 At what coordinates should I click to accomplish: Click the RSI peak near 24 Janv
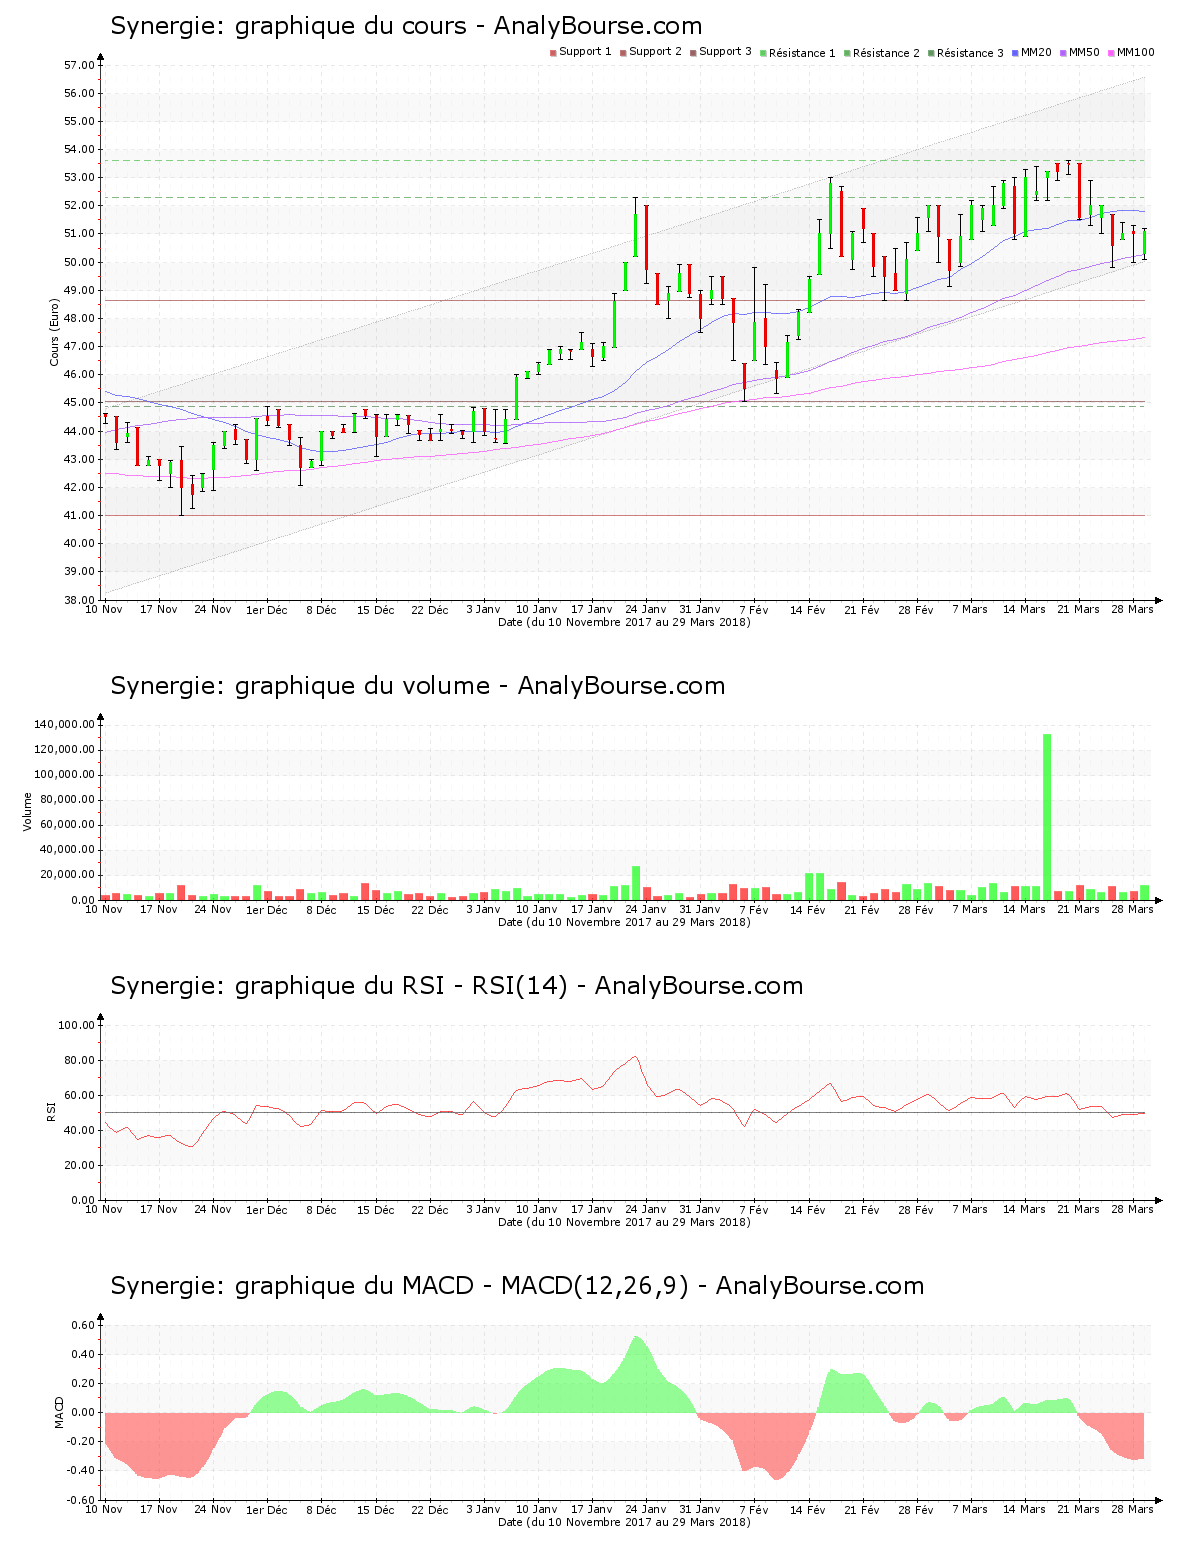click(x=635, y=1057)
